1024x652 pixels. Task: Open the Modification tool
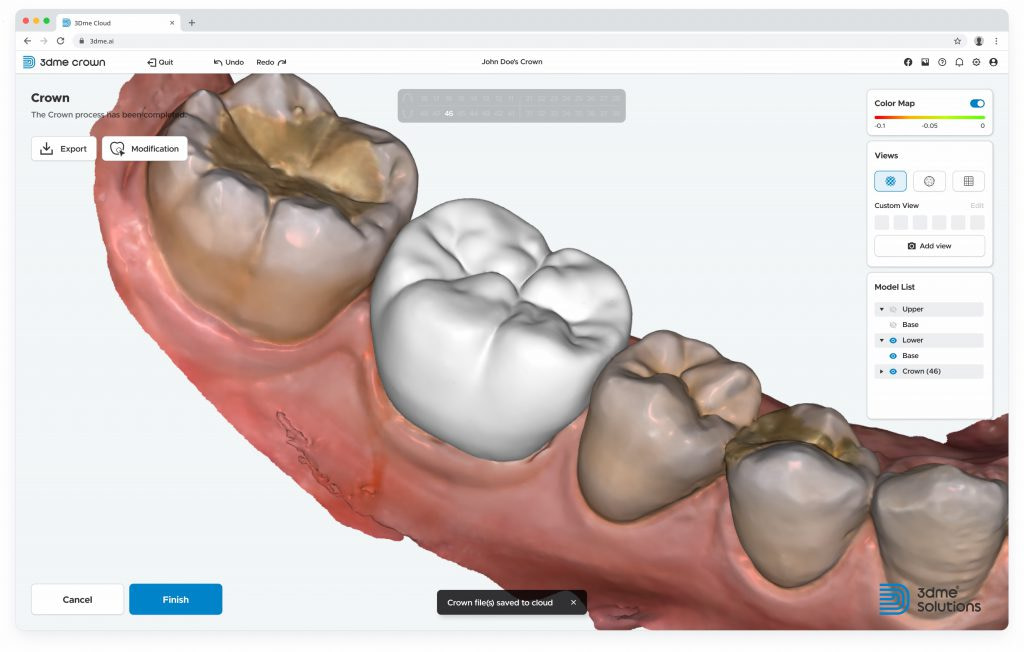click(145, 148)
